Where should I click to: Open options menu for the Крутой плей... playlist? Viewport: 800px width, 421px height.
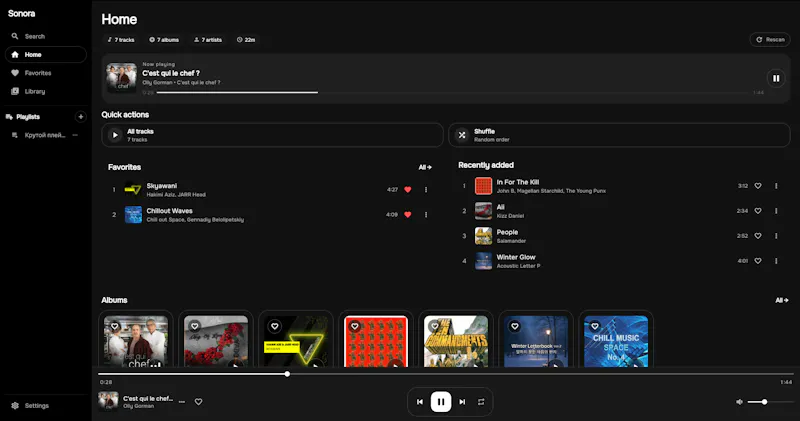coord(76,135)
